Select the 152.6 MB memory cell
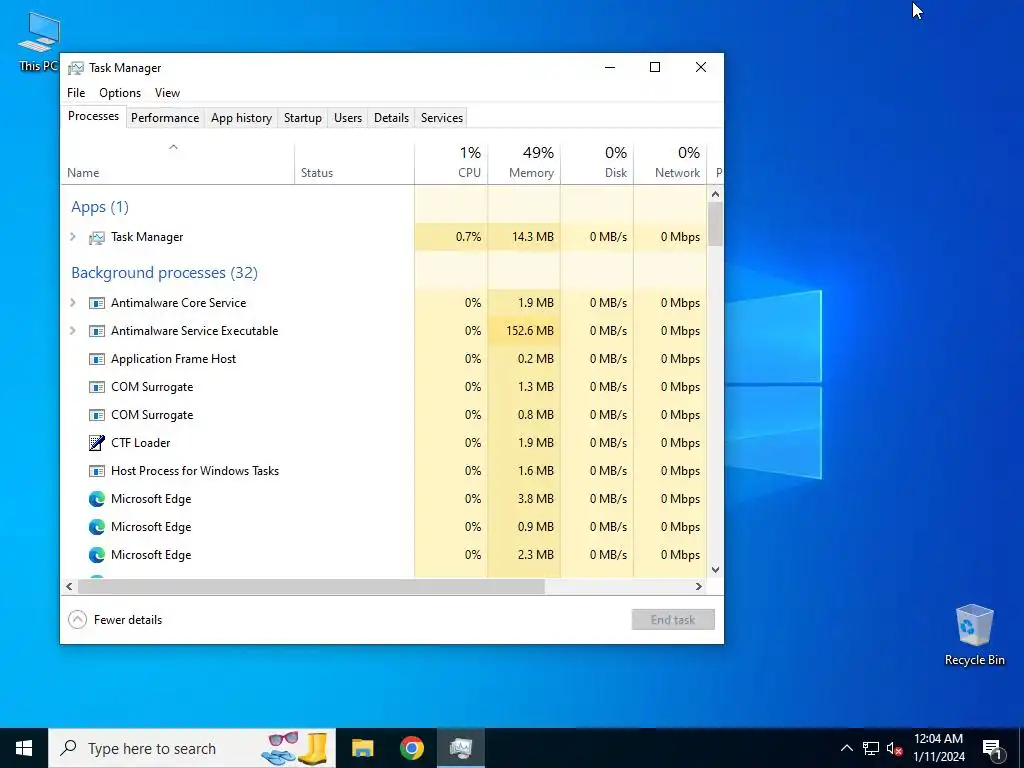1024x768 pixels. click(524, 331)
